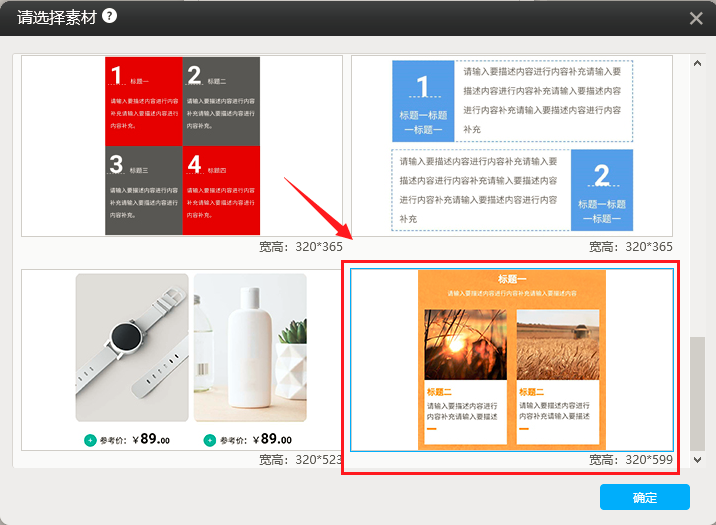Close the material selection dialog

(696, 18)
